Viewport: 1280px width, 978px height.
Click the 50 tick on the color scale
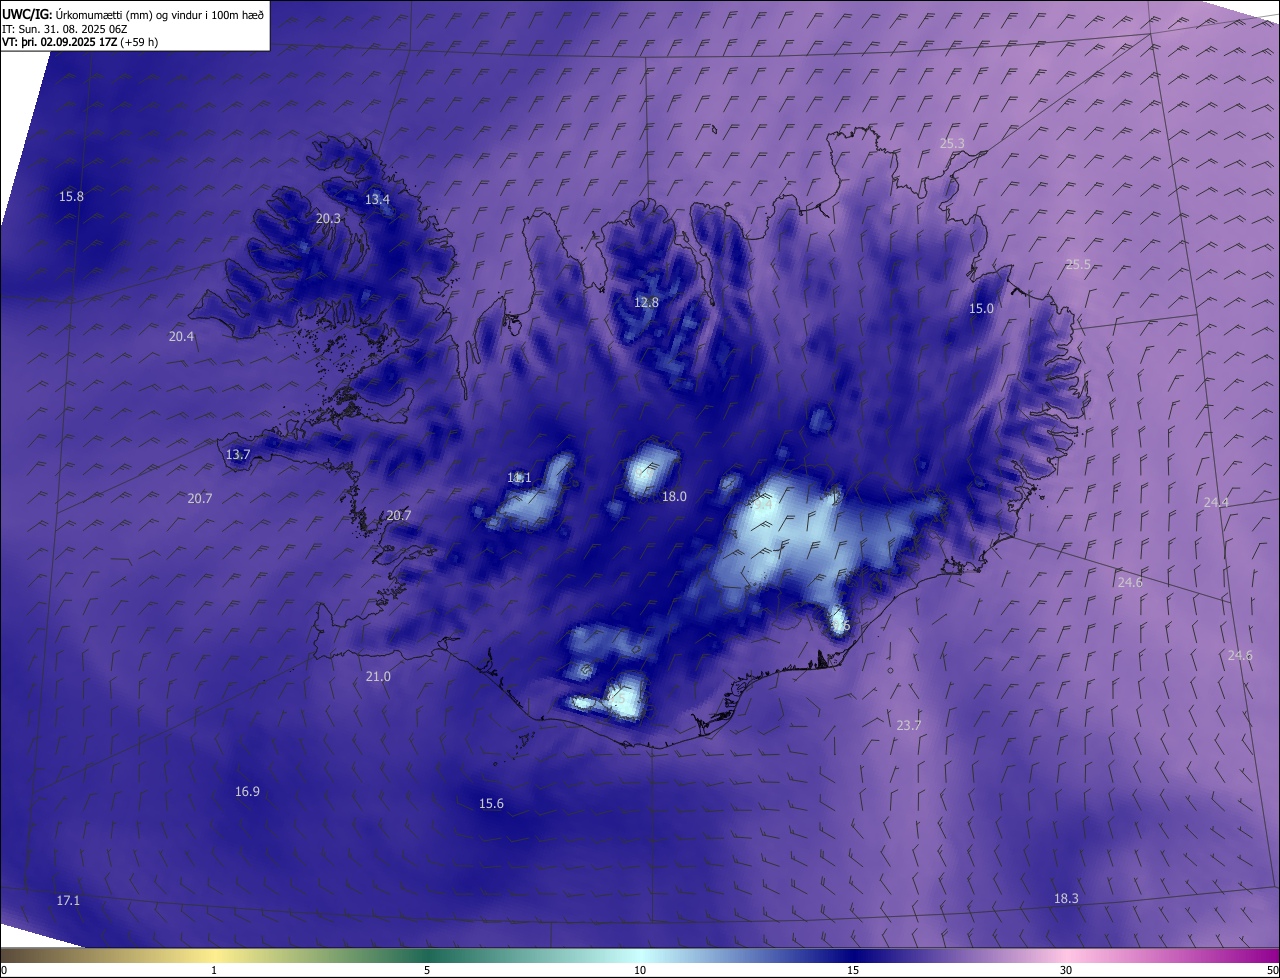(1272, 971)
